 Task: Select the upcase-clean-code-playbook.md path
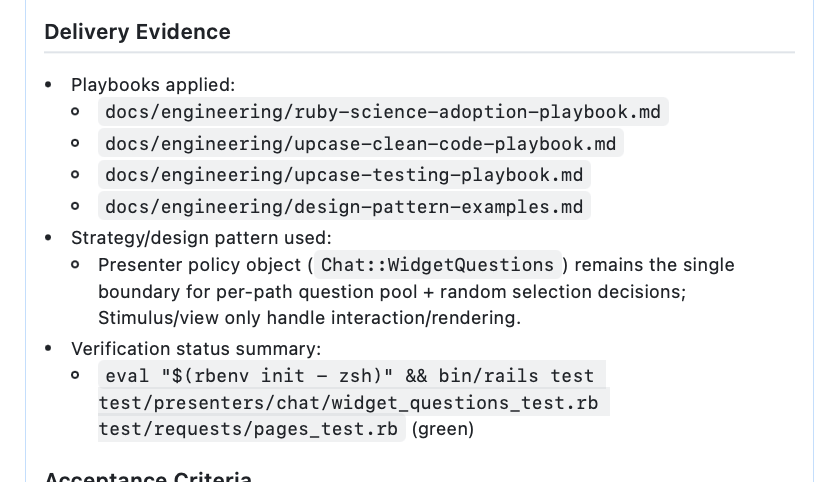click(x=361, y=143)
